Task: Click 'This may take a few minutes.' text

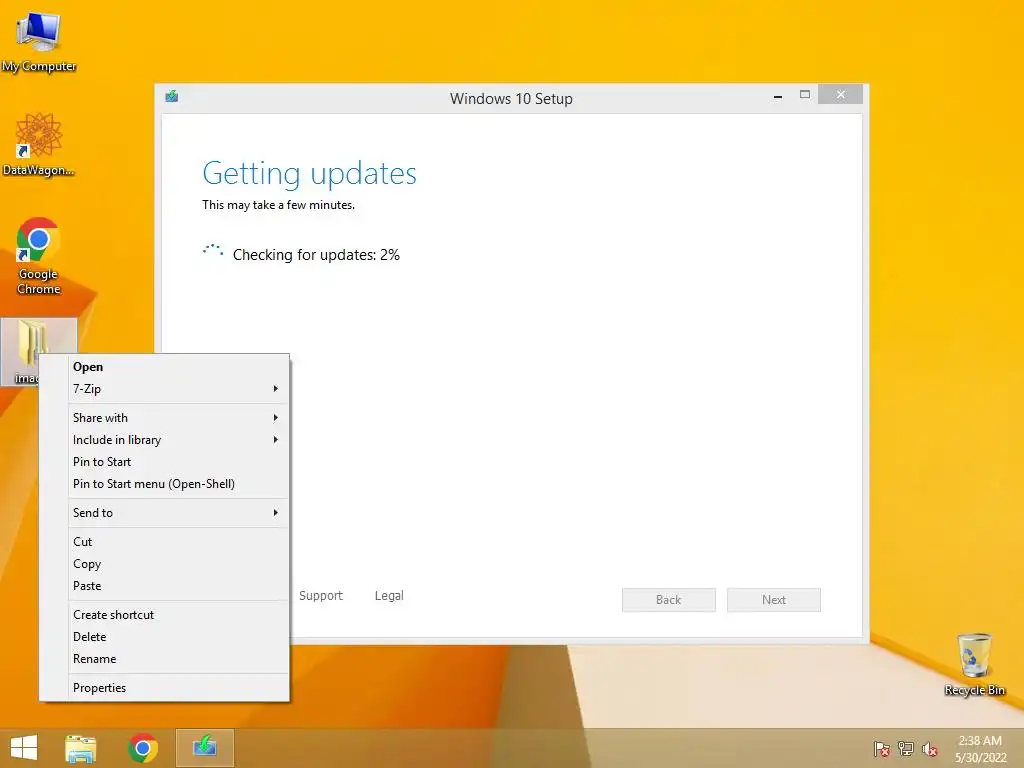Action: click(x=279, y=205)
